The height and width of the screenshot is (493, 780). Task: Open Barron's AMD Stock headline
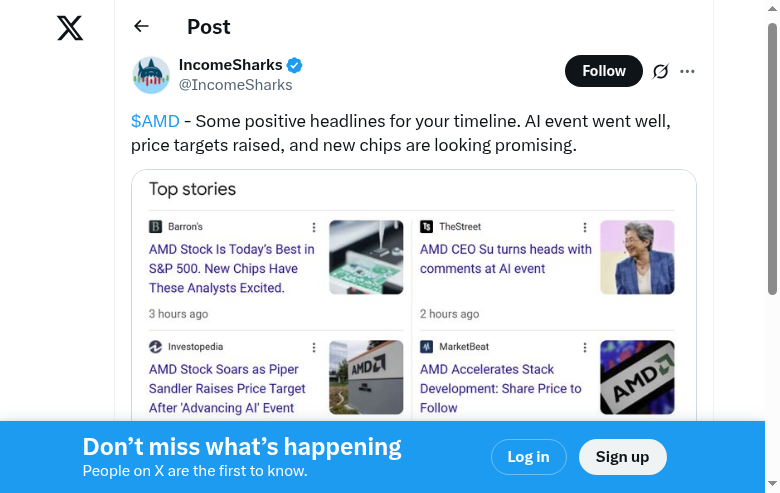pos(232,268)
